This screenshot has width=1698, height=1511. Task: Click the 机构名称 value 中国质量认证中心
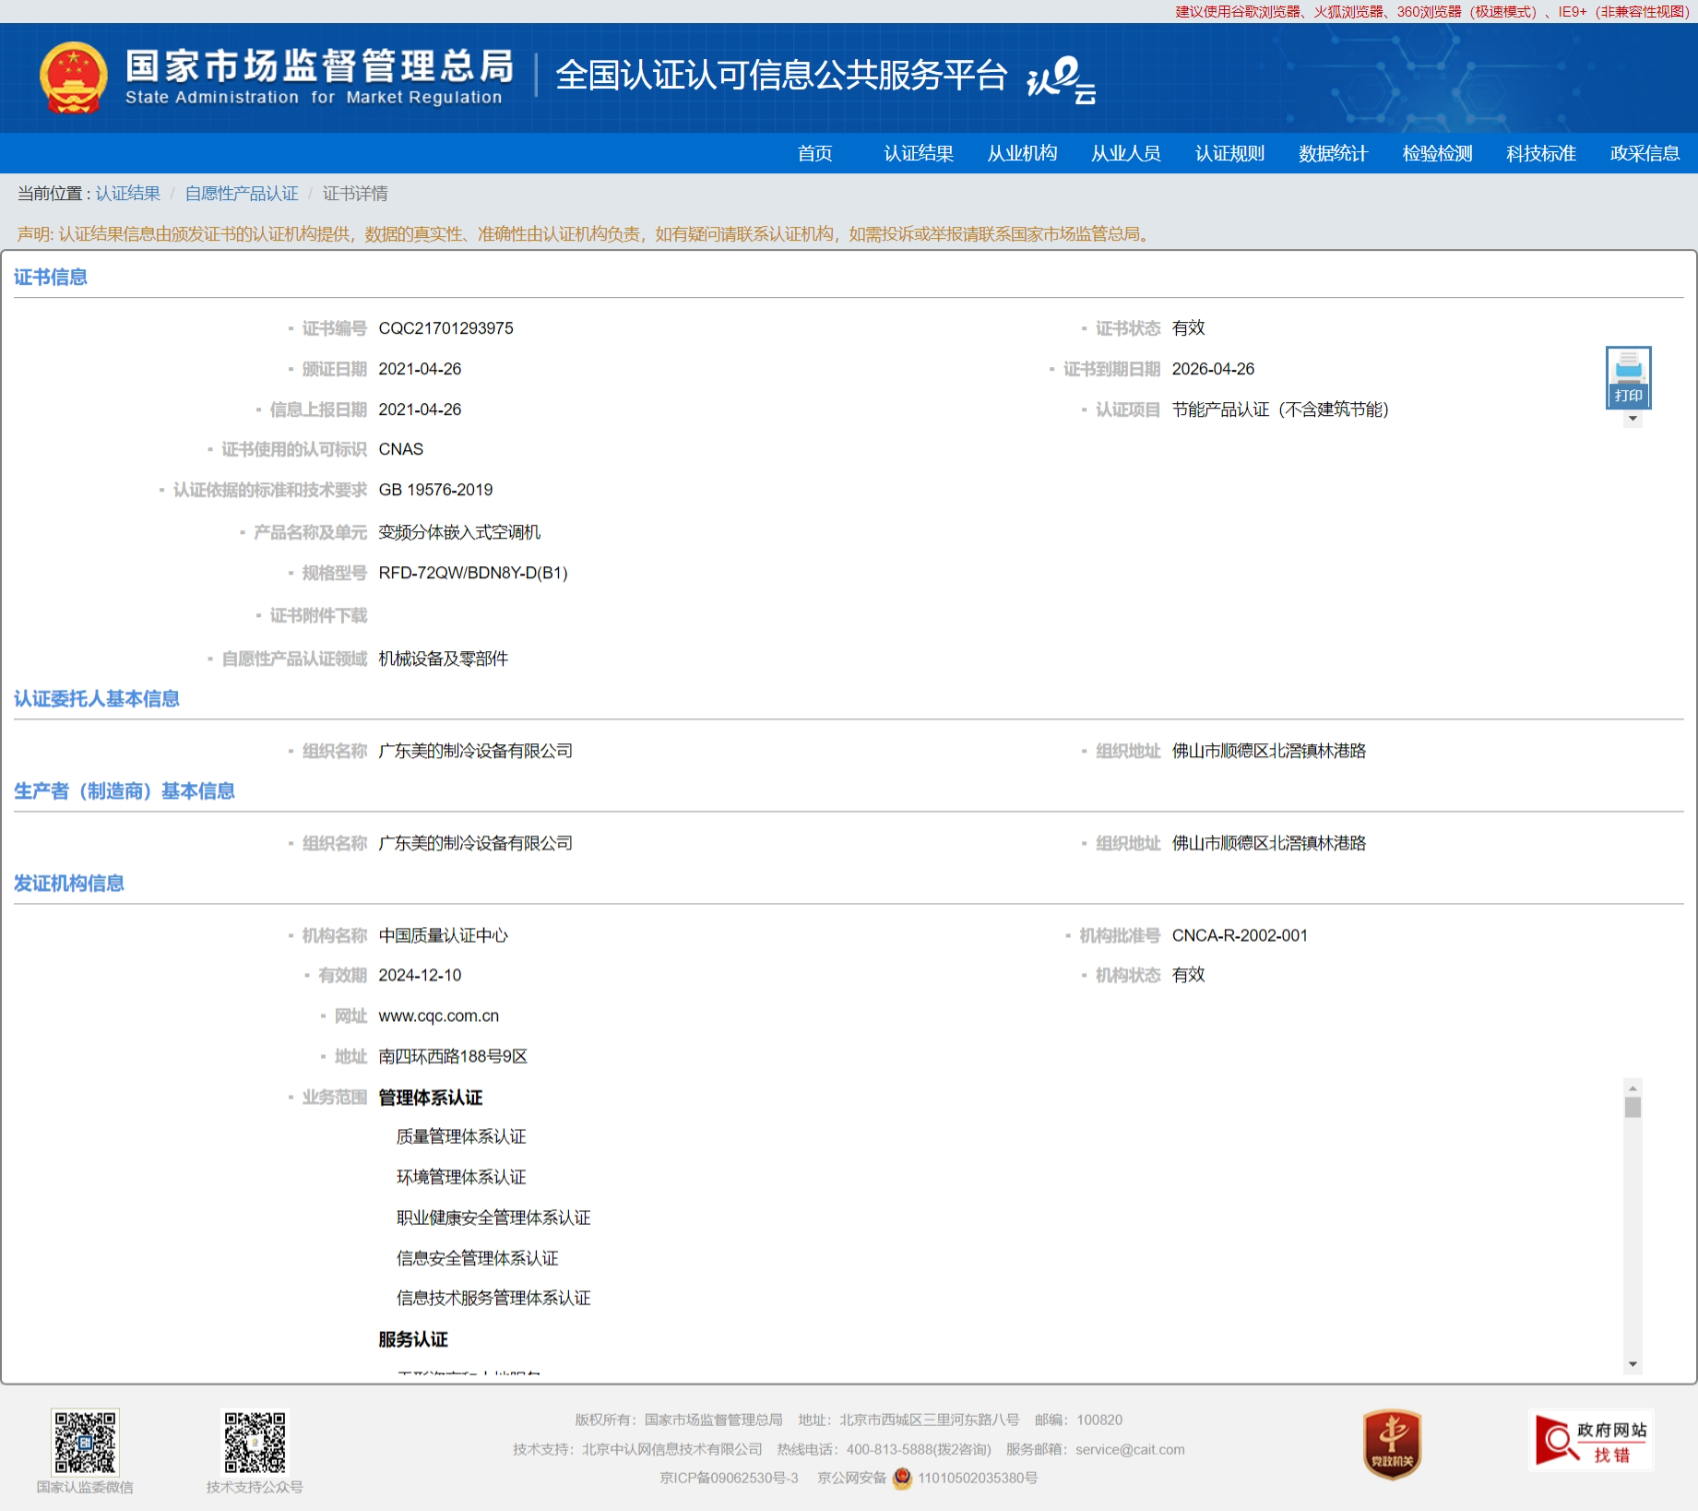[x=443, y=935]
